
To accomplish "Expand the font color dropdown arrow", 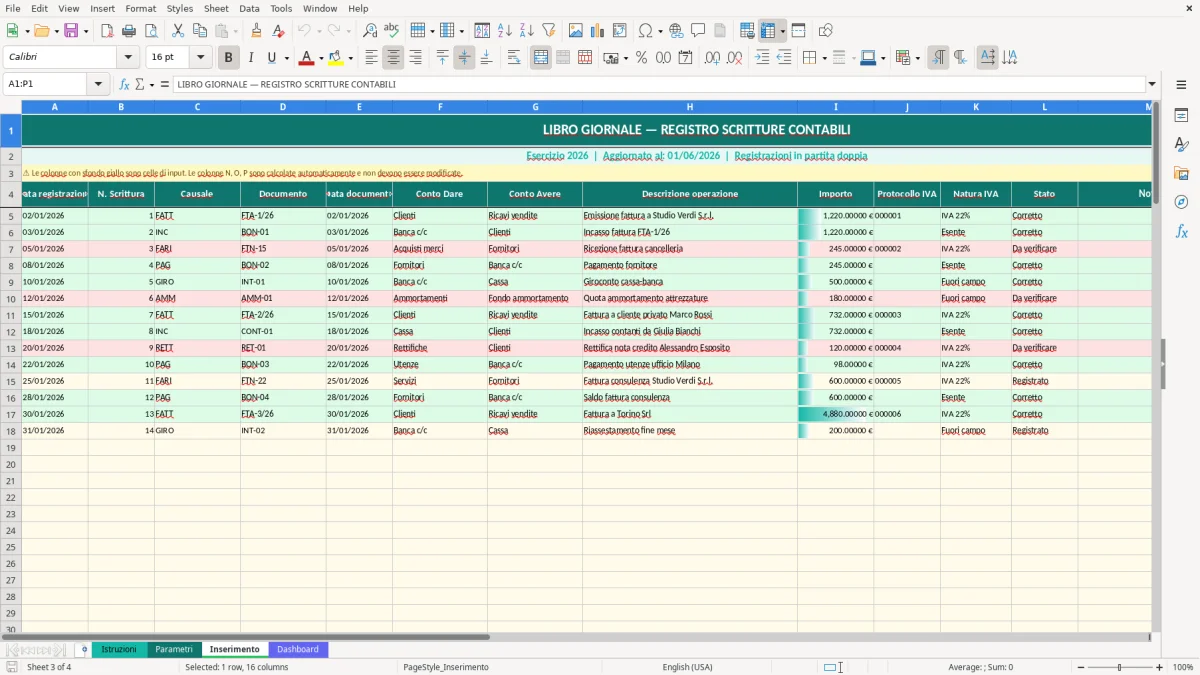I will tap(321, 58).
